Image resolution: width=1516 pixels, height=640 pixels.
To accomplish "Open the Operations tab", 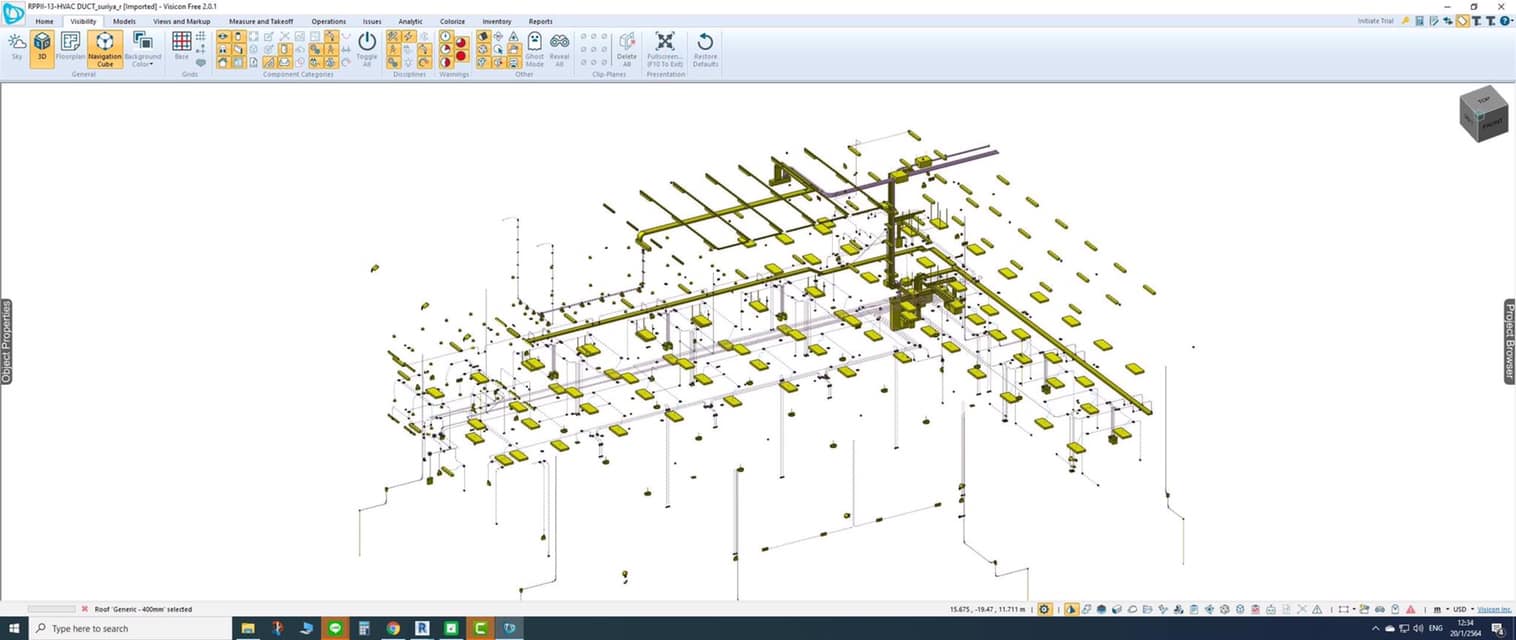I will coord(329,21).
